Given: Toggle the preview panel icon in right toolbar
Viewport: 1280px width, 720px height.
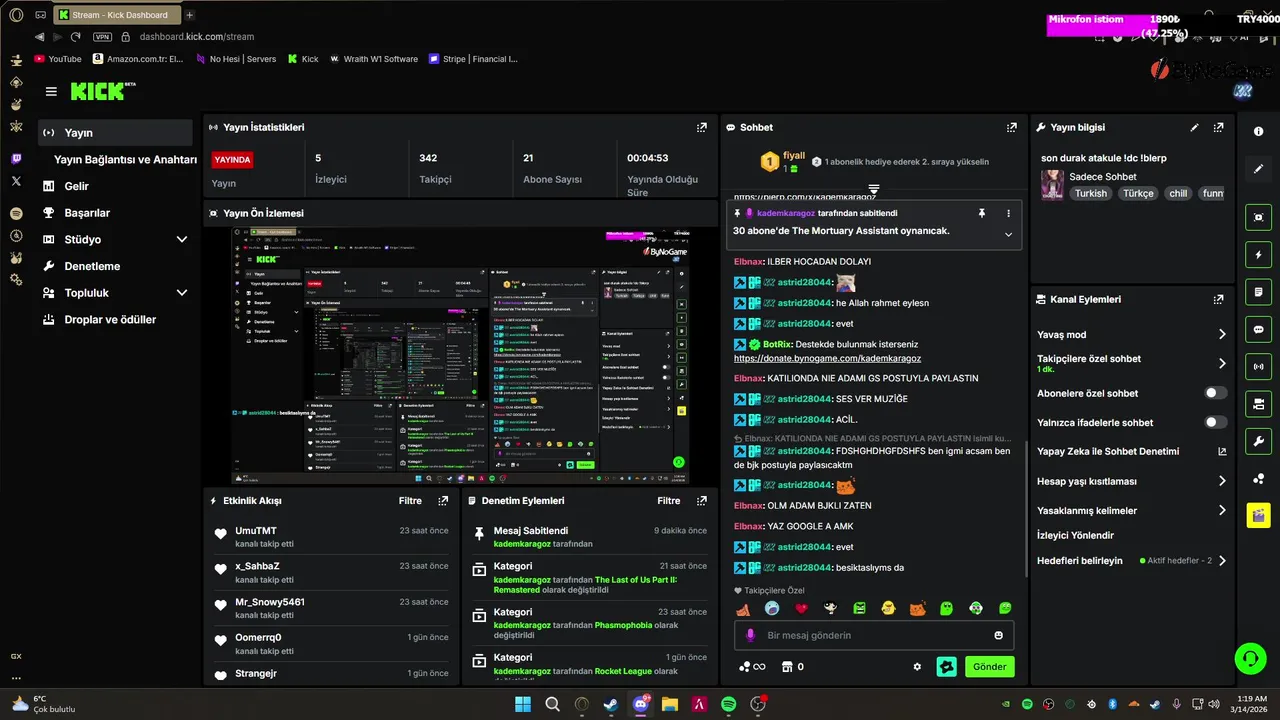Looking at the screenshot, I should point(1258,217).
